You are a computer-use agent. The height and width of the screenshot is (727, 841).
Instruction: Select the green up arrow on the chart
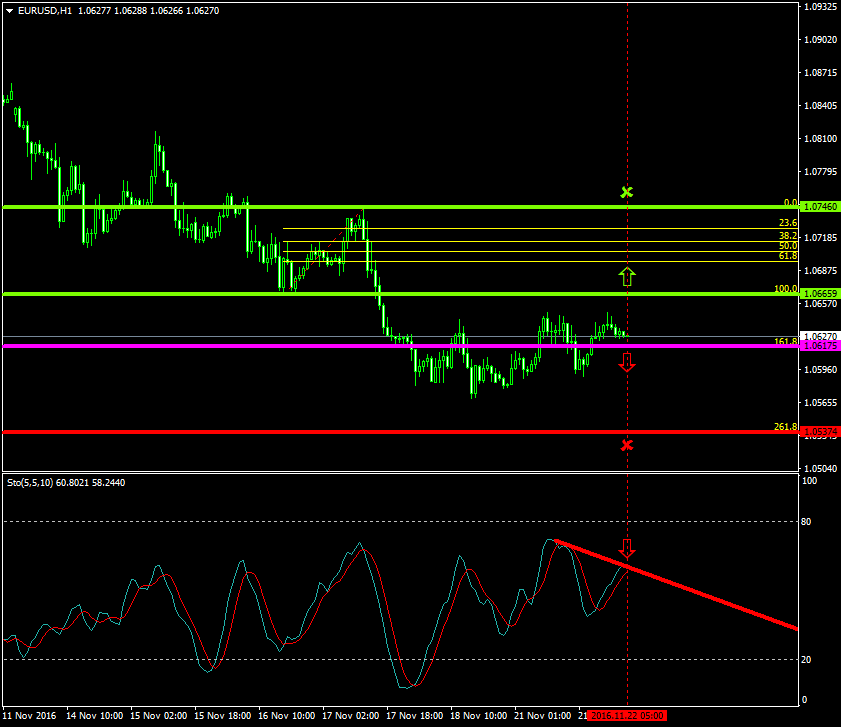click(x=627, y=276)
